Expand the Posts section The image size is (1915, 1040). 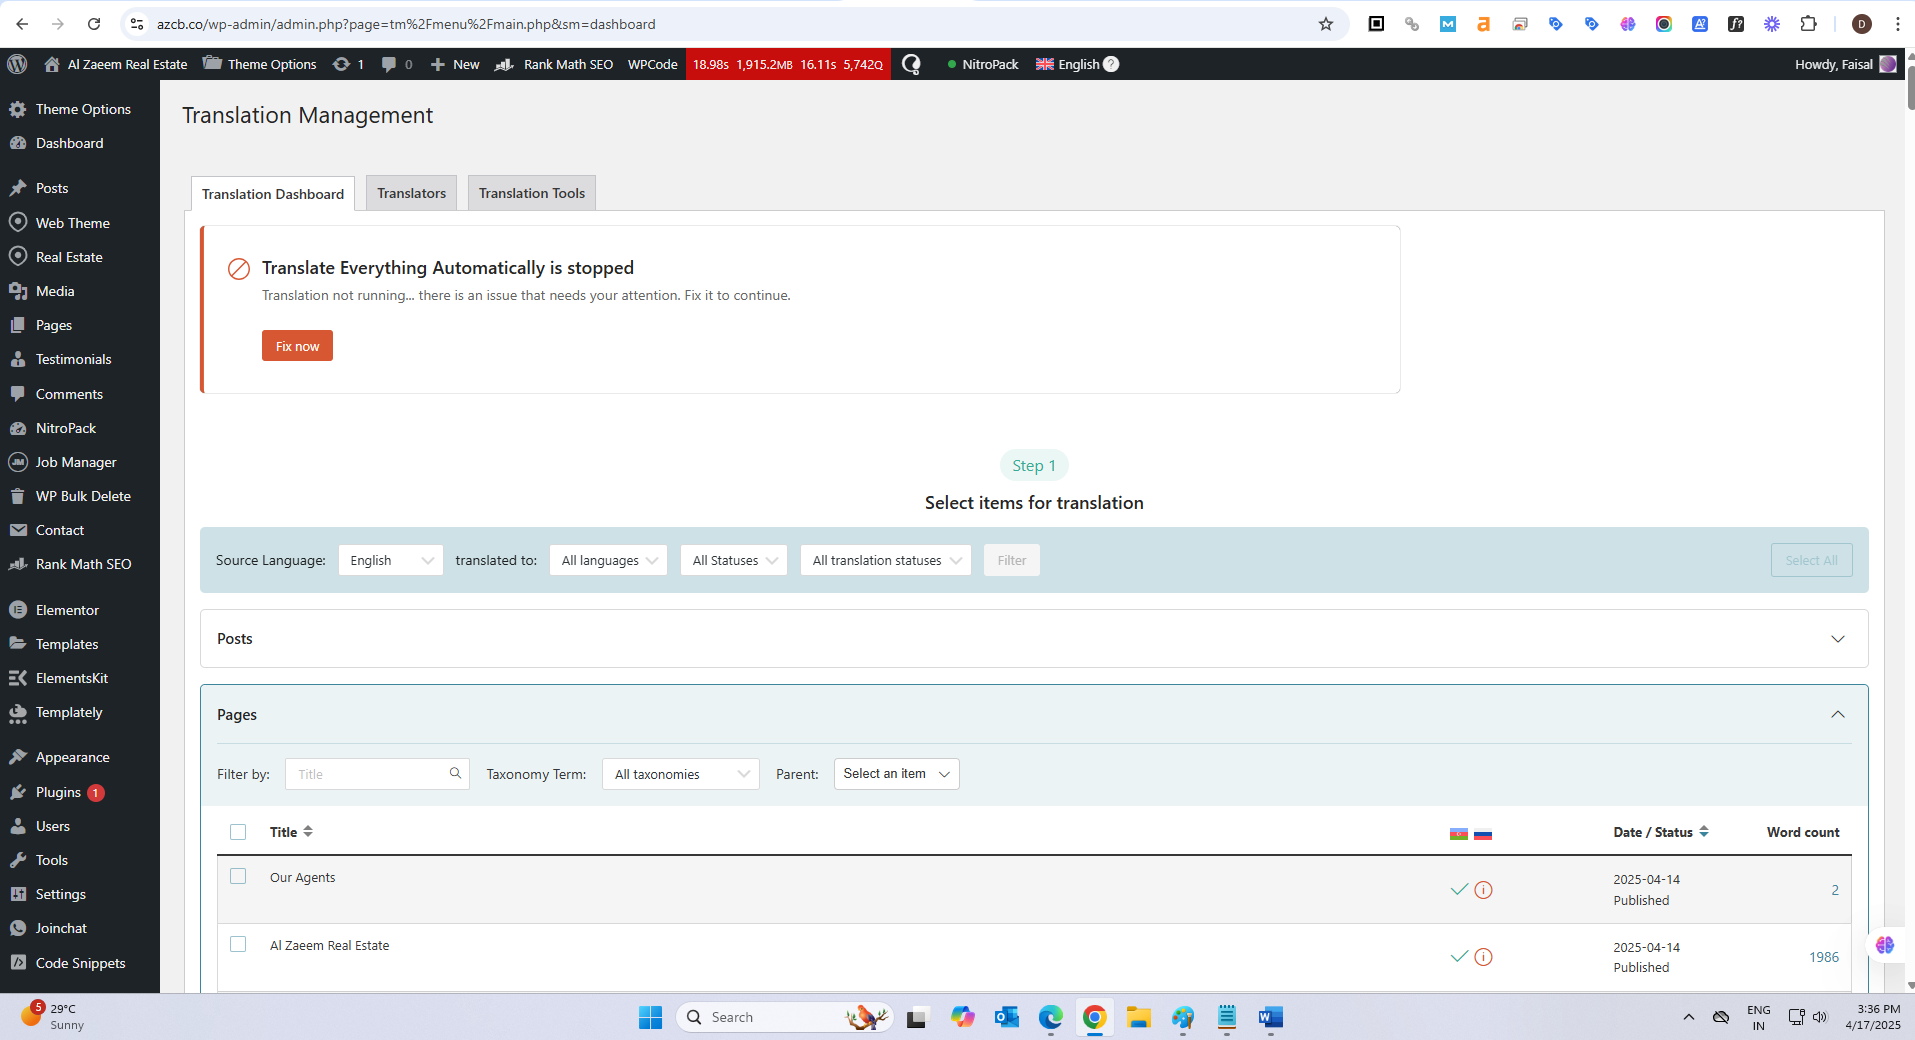coord(1837,639)
